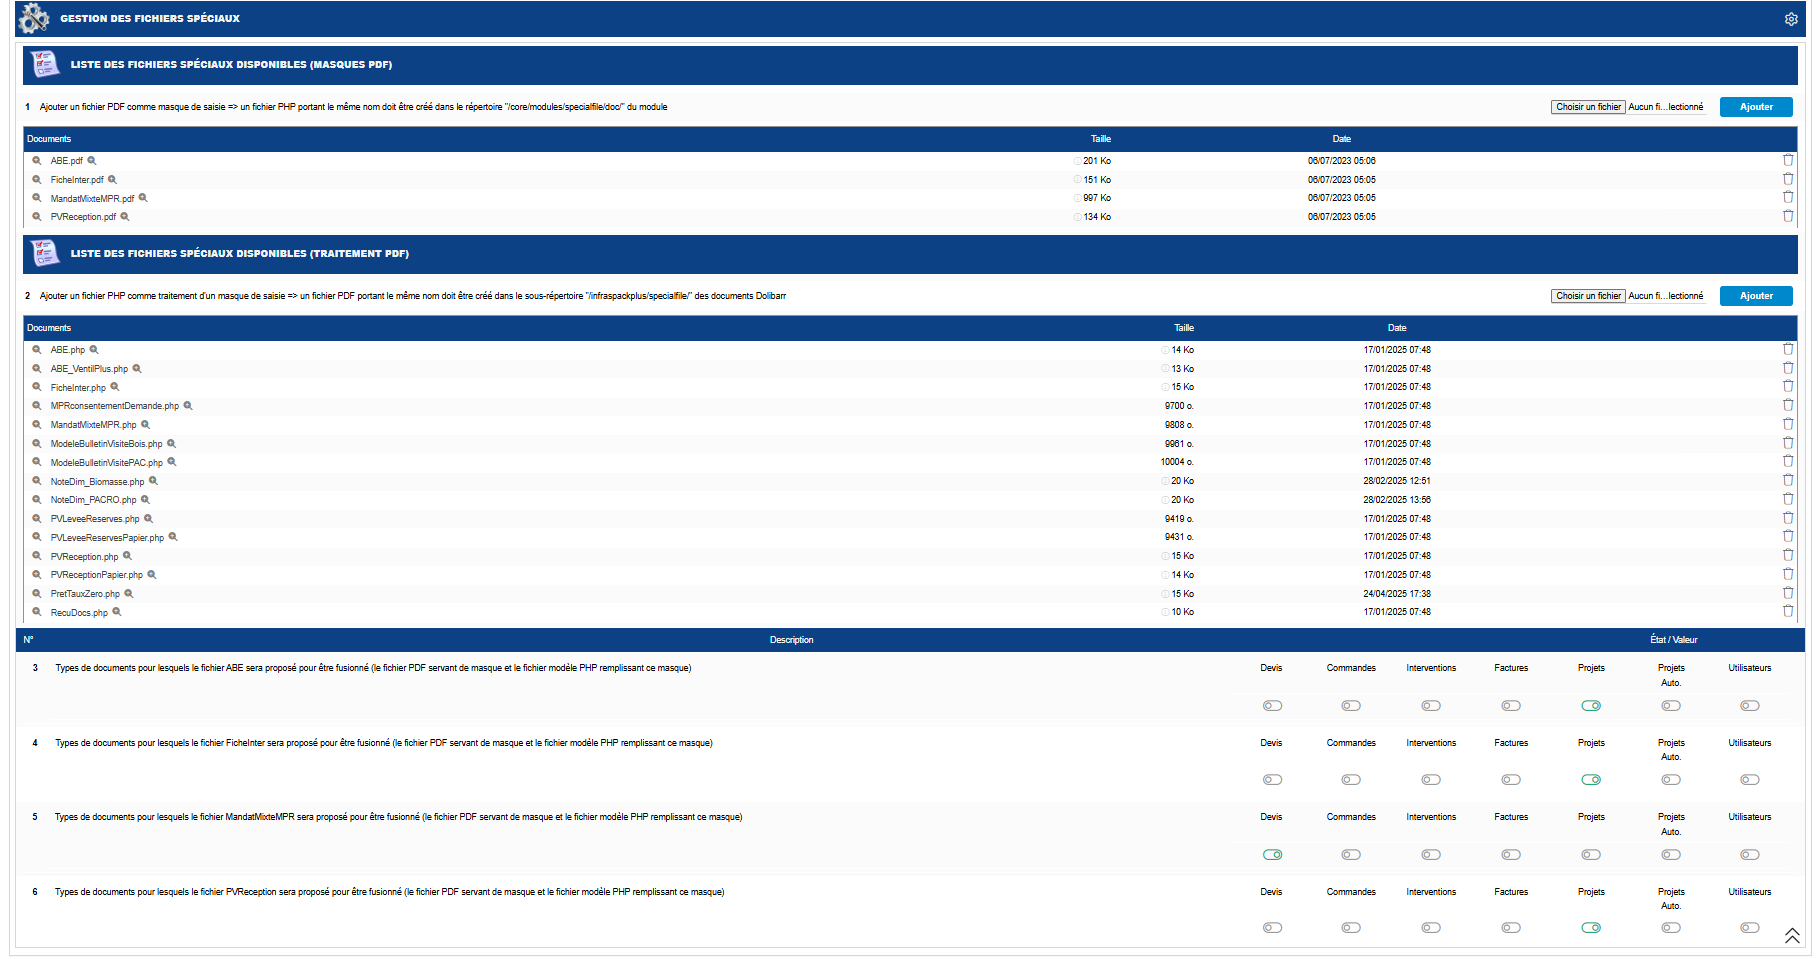Click the trash icon for MandatMixteMPR.php
The image size is (1819, 959).
click(x=1788, y=424)
